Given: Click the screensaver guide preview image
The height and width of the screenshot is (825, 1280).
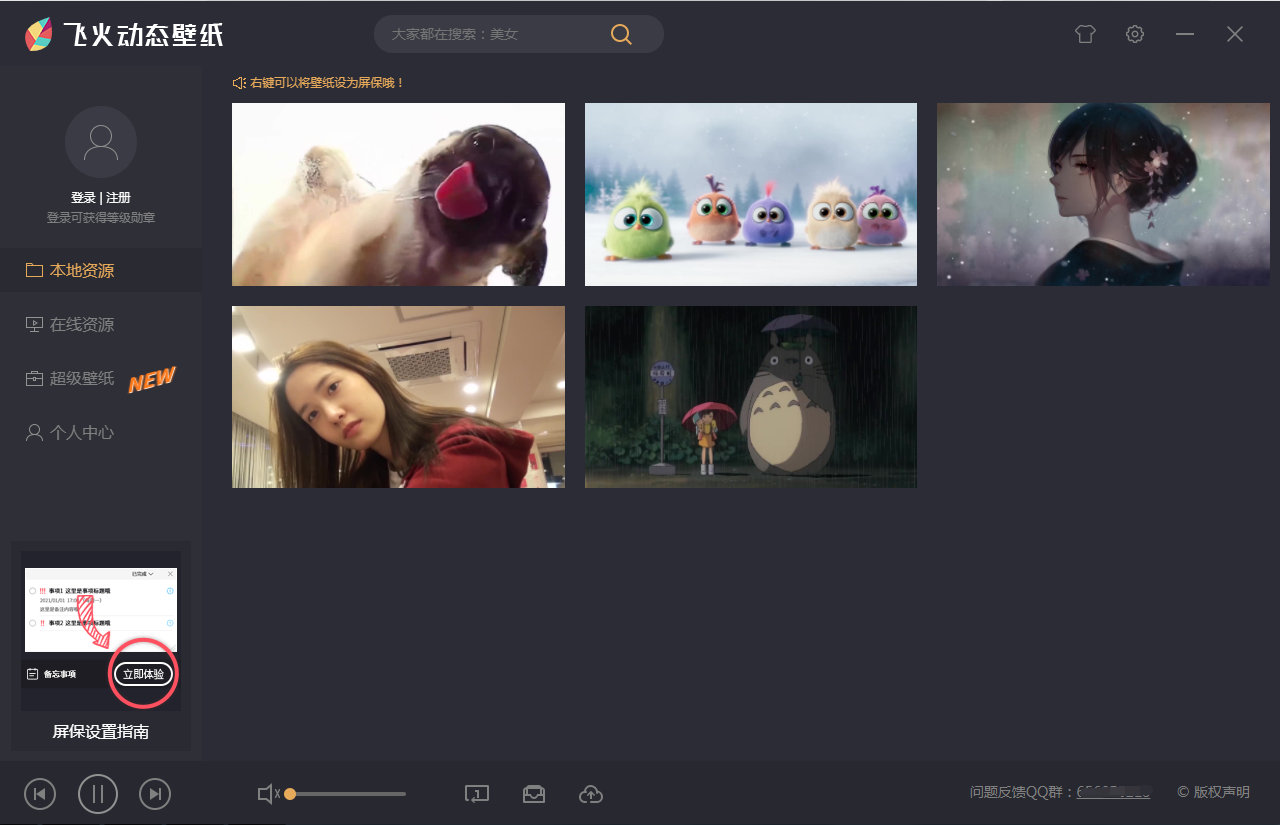Looking at the screenshot, I should tap(101, 630).
